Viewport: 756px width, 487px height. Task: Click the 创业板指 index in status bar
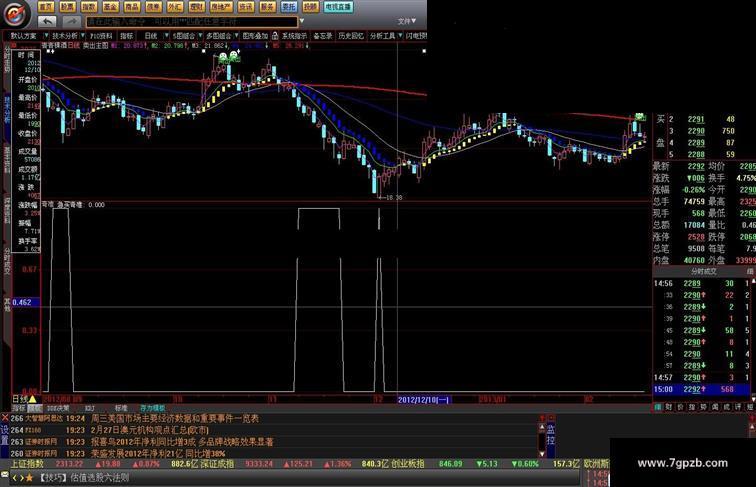click(407, 463)
